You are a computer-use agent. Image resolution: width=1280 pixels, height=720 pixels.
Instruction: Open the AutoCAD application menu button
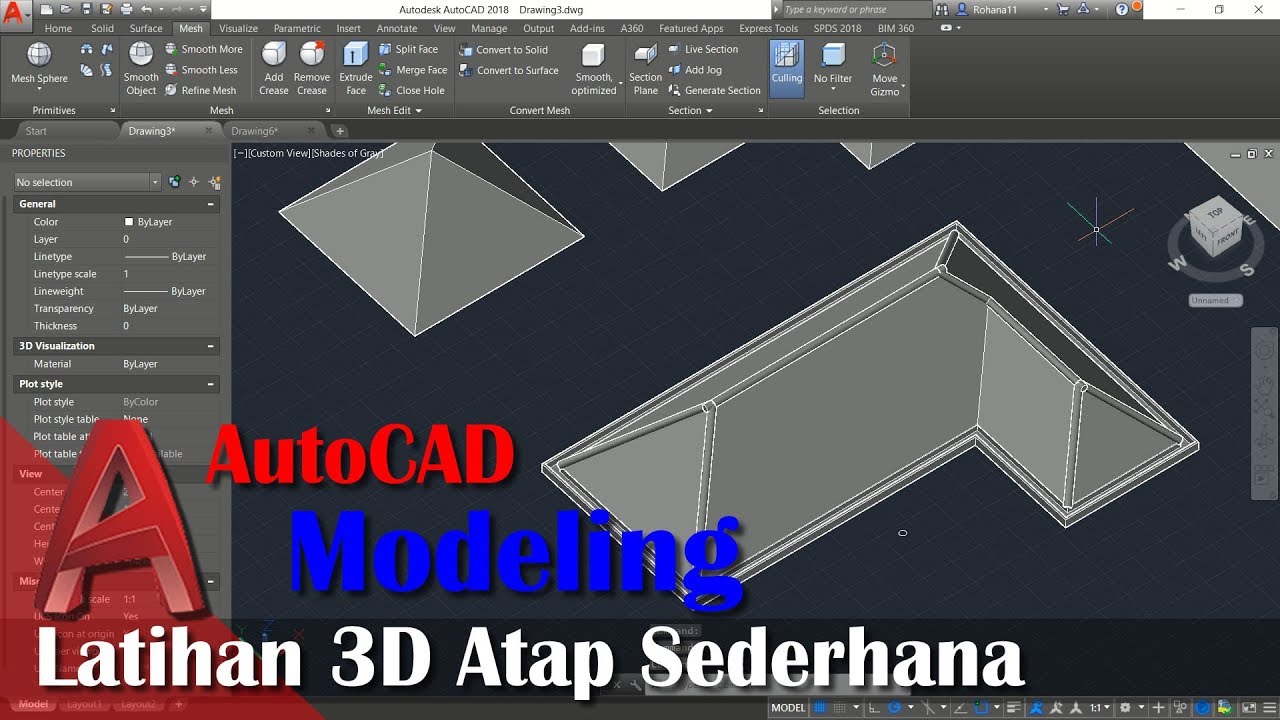(x=16, y=14)
